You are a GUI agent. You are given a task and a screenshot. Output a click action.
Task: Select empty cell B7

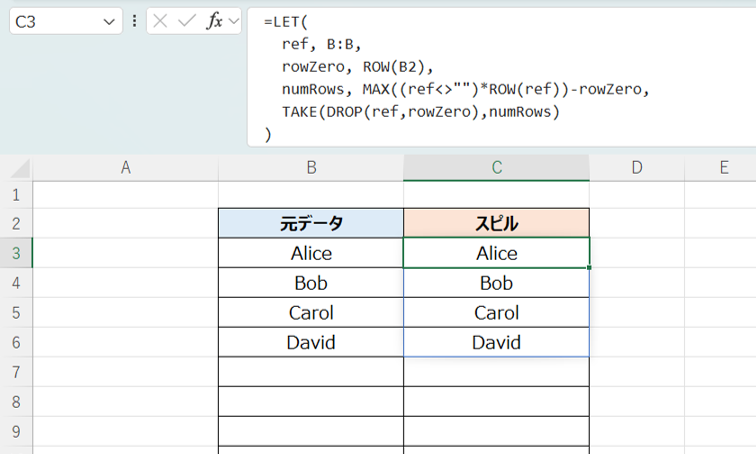(311, 372)
